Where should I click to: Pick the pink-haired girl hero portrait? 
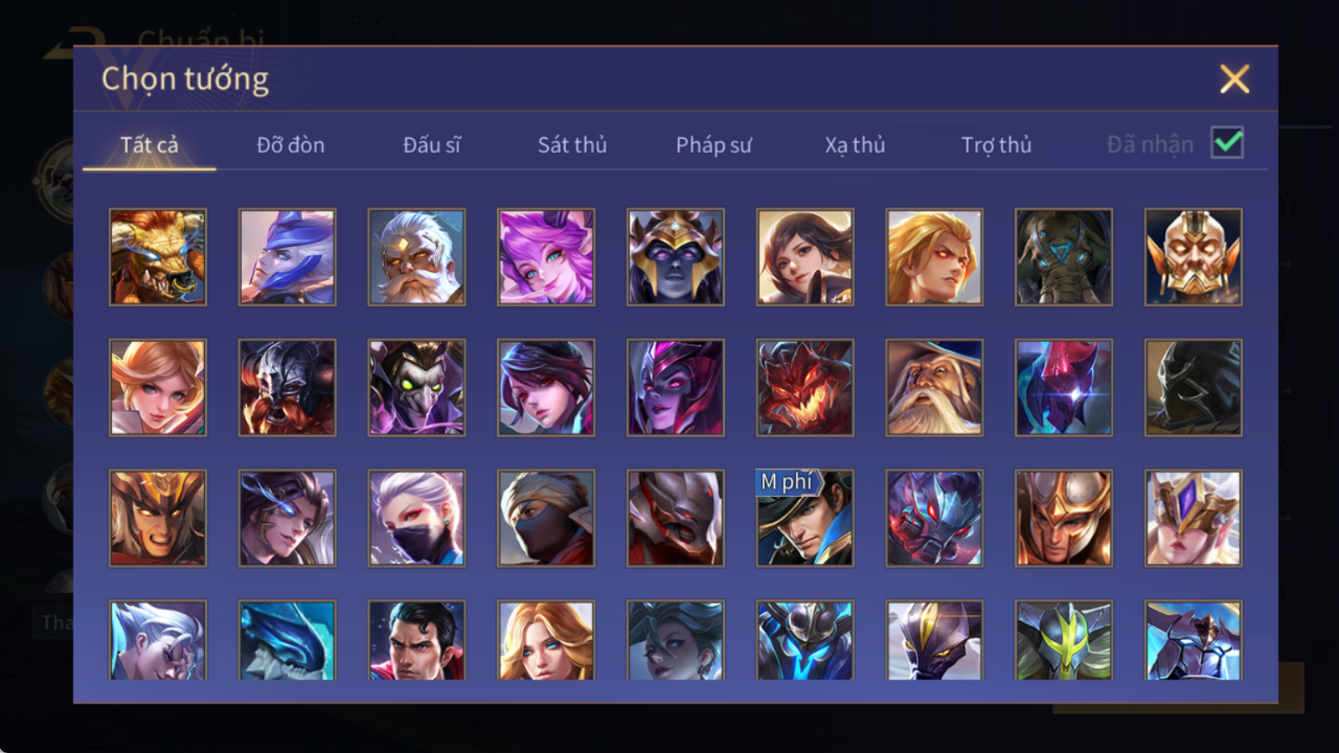[546, 257]
